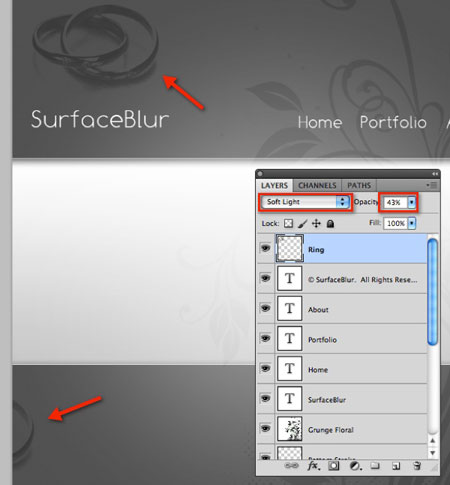Delete layer with trash icon
Viewport: 450px width, 485px height.
tap(417, 466)
